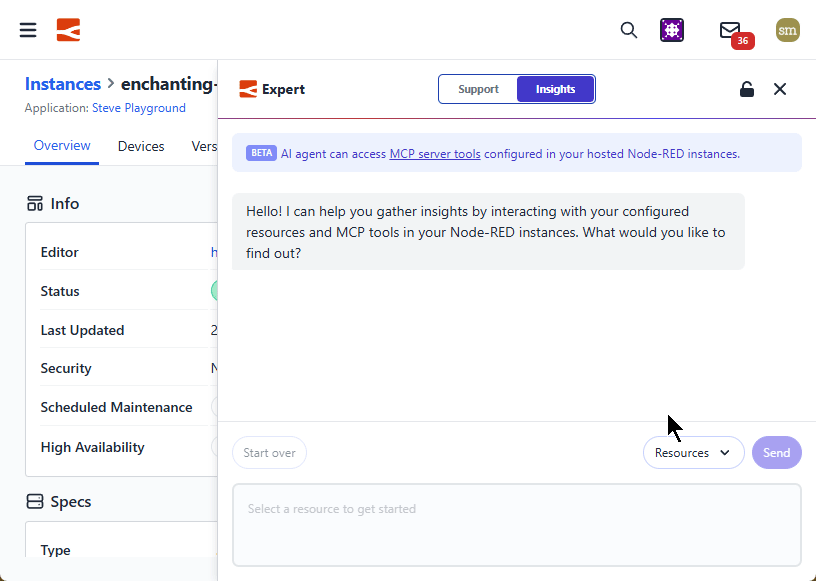
Task: Open the search icon in the top bar
Action: pyautogui.click(x=629, y=30)
